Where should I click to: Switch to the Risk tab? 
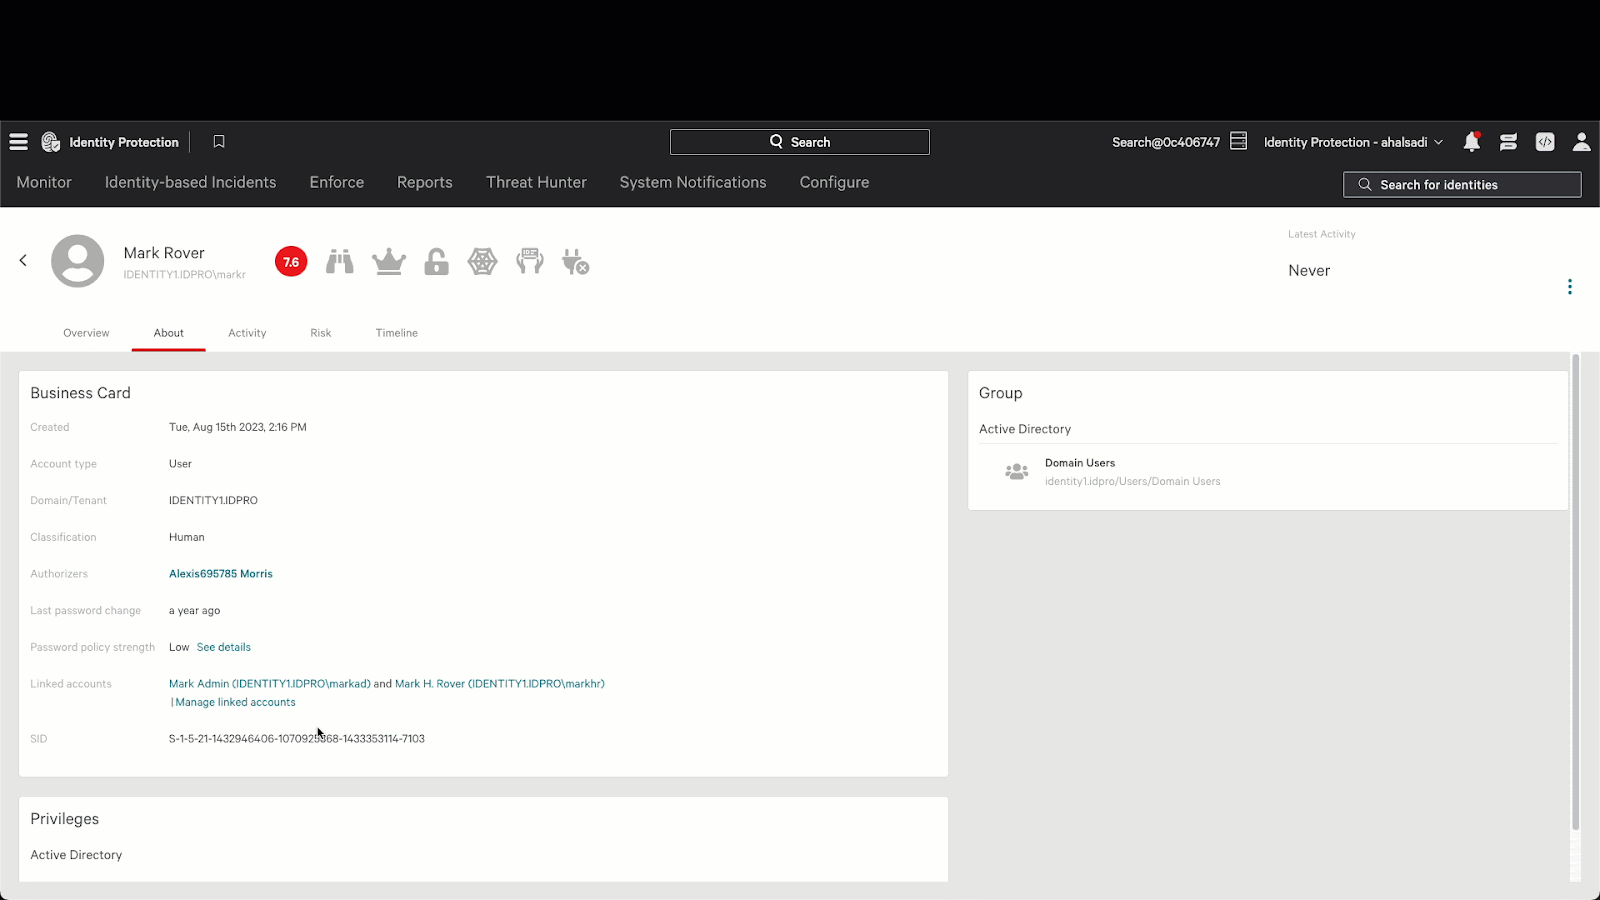321,333
